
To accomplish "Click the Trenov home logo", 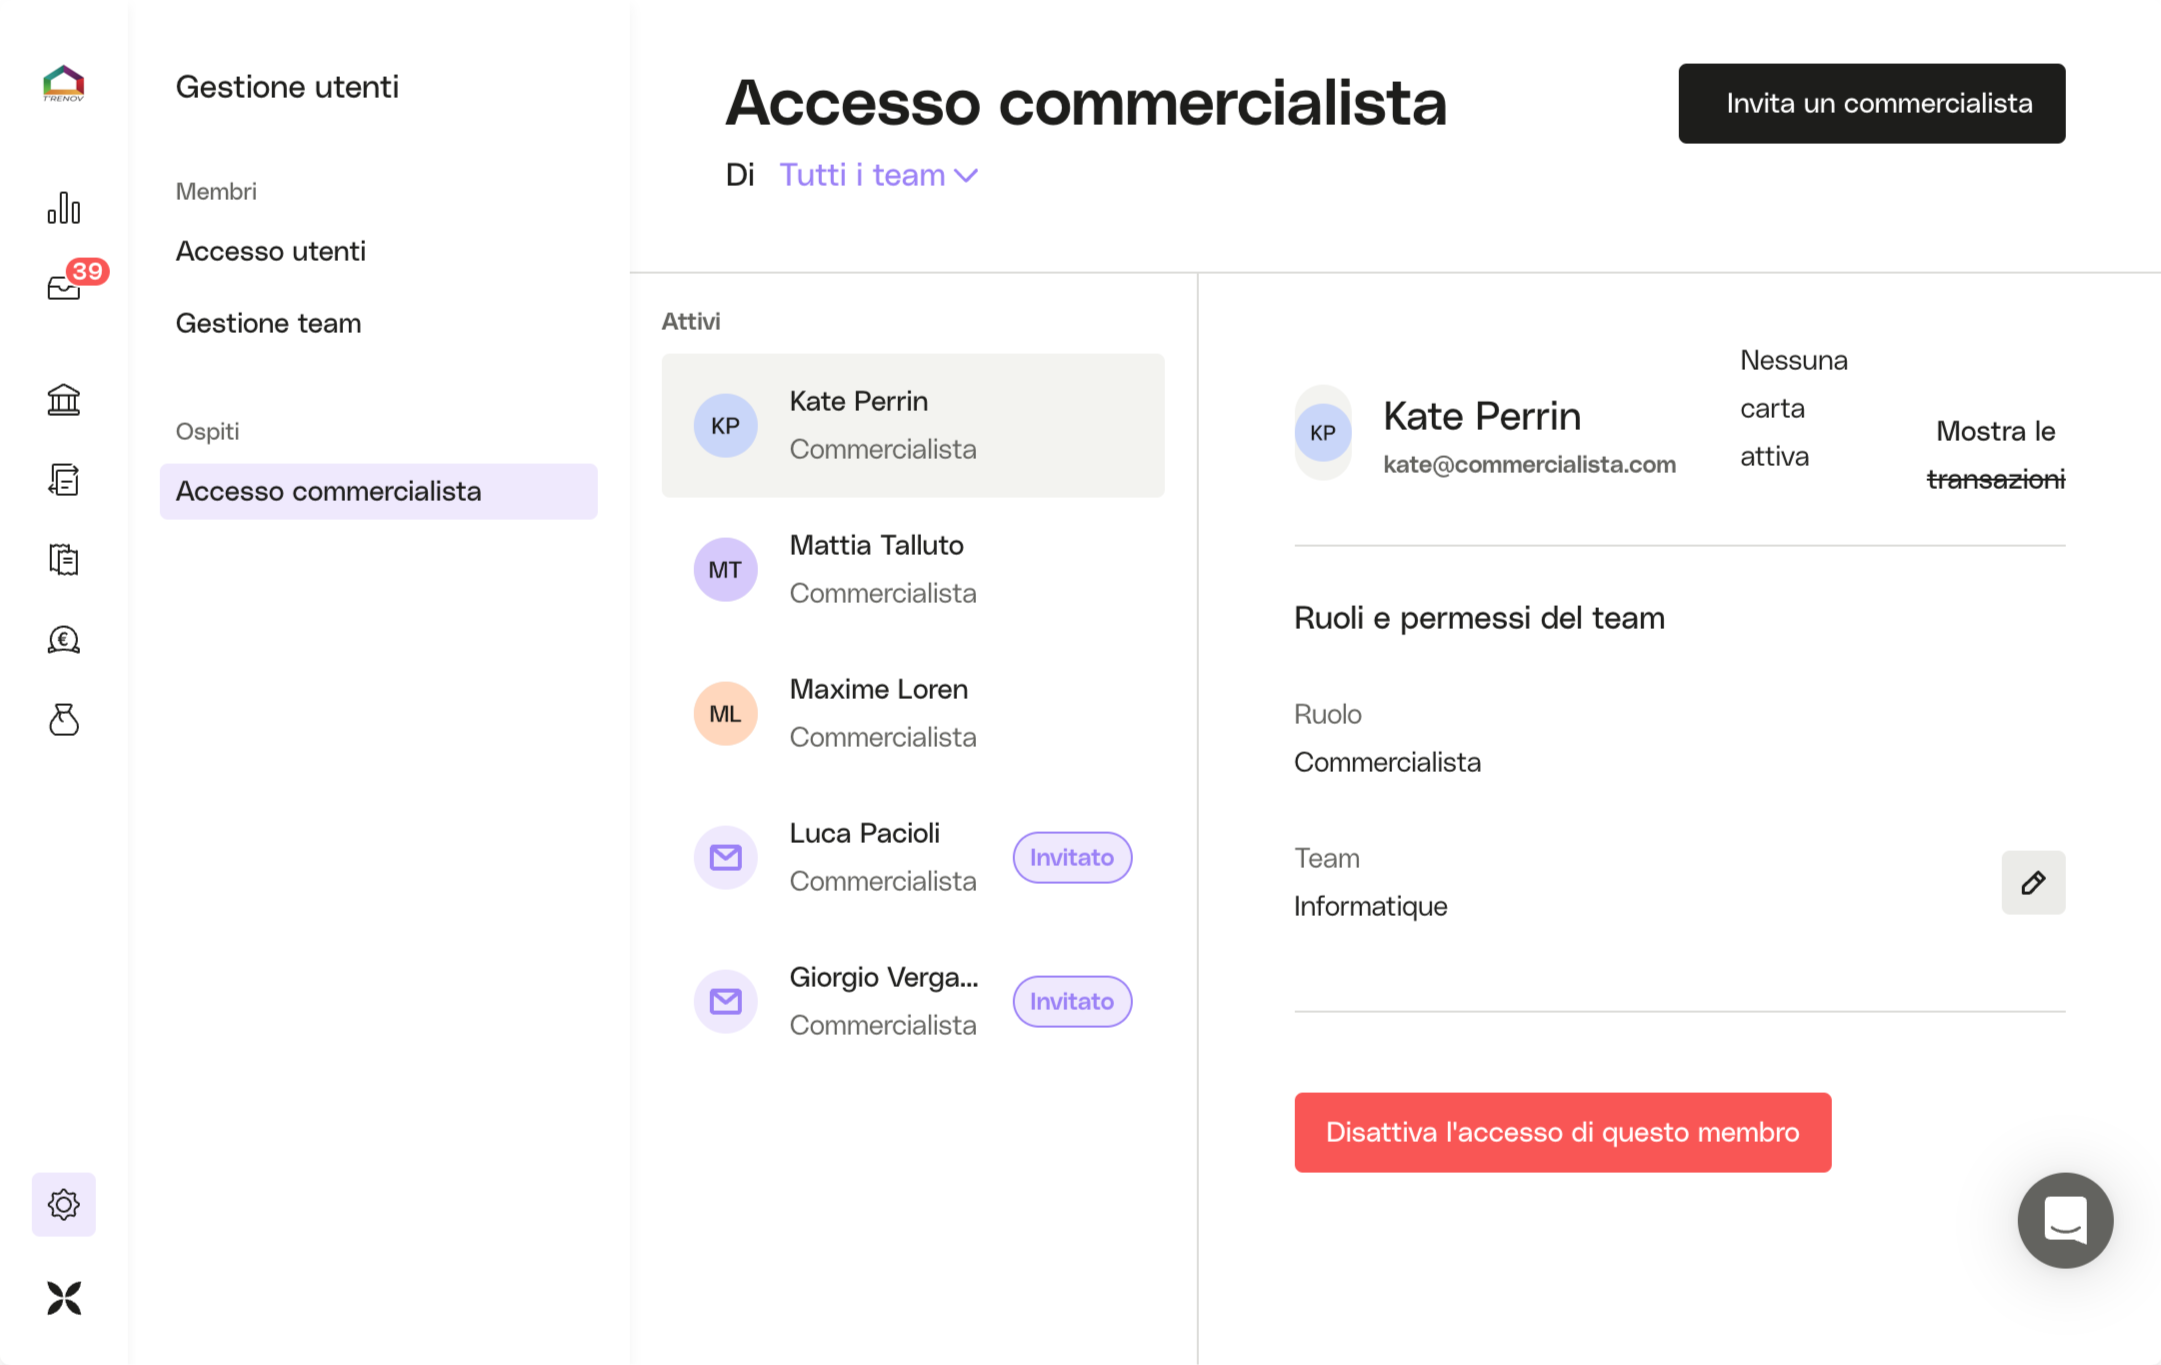I will click(63, 84).
